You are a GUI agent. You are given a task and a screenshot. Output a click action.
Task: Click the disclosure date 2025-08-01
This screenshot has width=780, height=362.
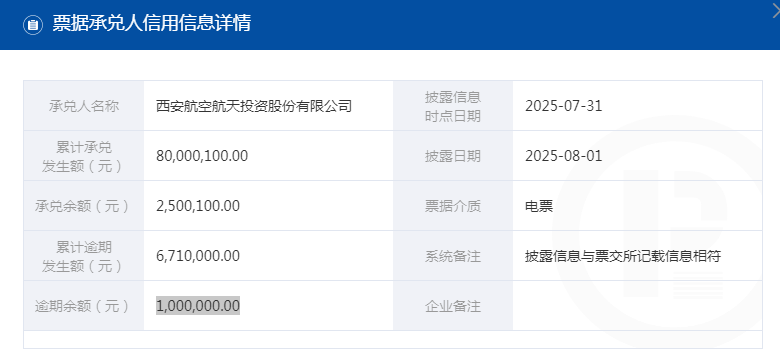(564, 156)
